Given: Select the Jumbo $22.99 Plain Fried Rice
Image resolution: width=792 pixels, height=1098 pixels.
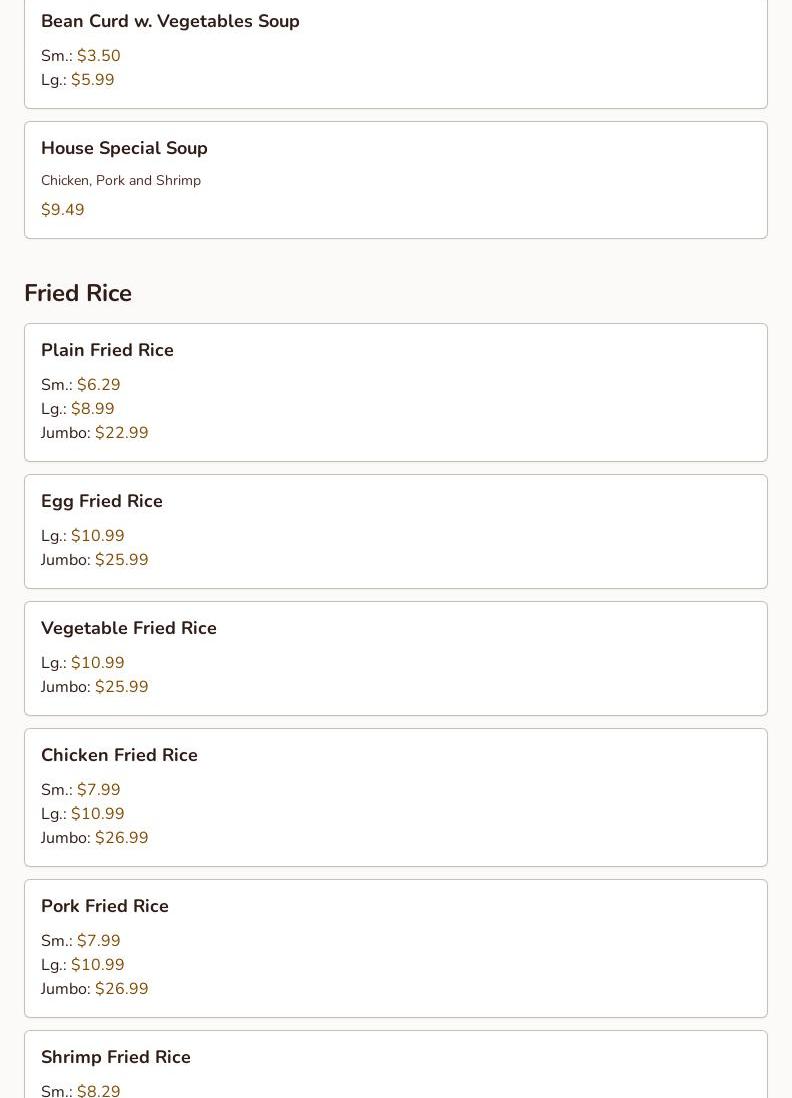Looking at the screenshot, I should 121,433.
